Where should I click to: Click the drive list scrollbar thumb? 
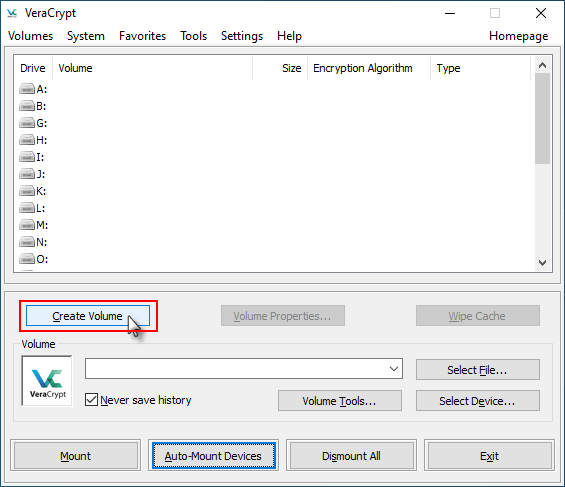tap(542, 119)
